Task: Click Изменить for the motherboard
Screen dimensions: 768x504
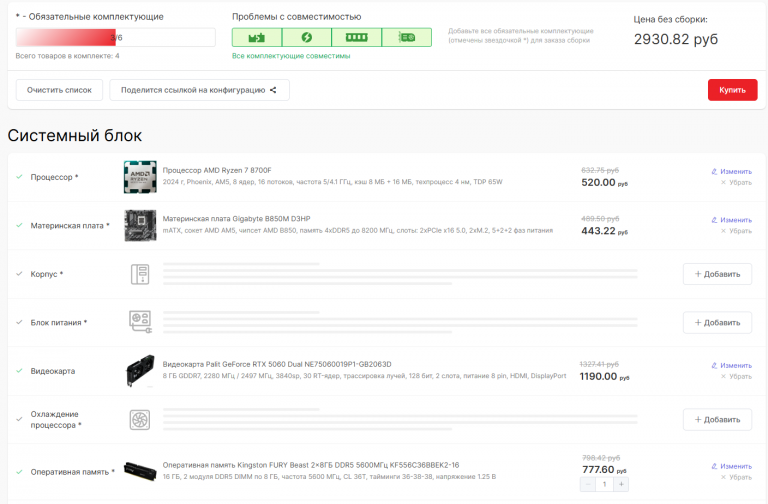Action: pos(731,220)
